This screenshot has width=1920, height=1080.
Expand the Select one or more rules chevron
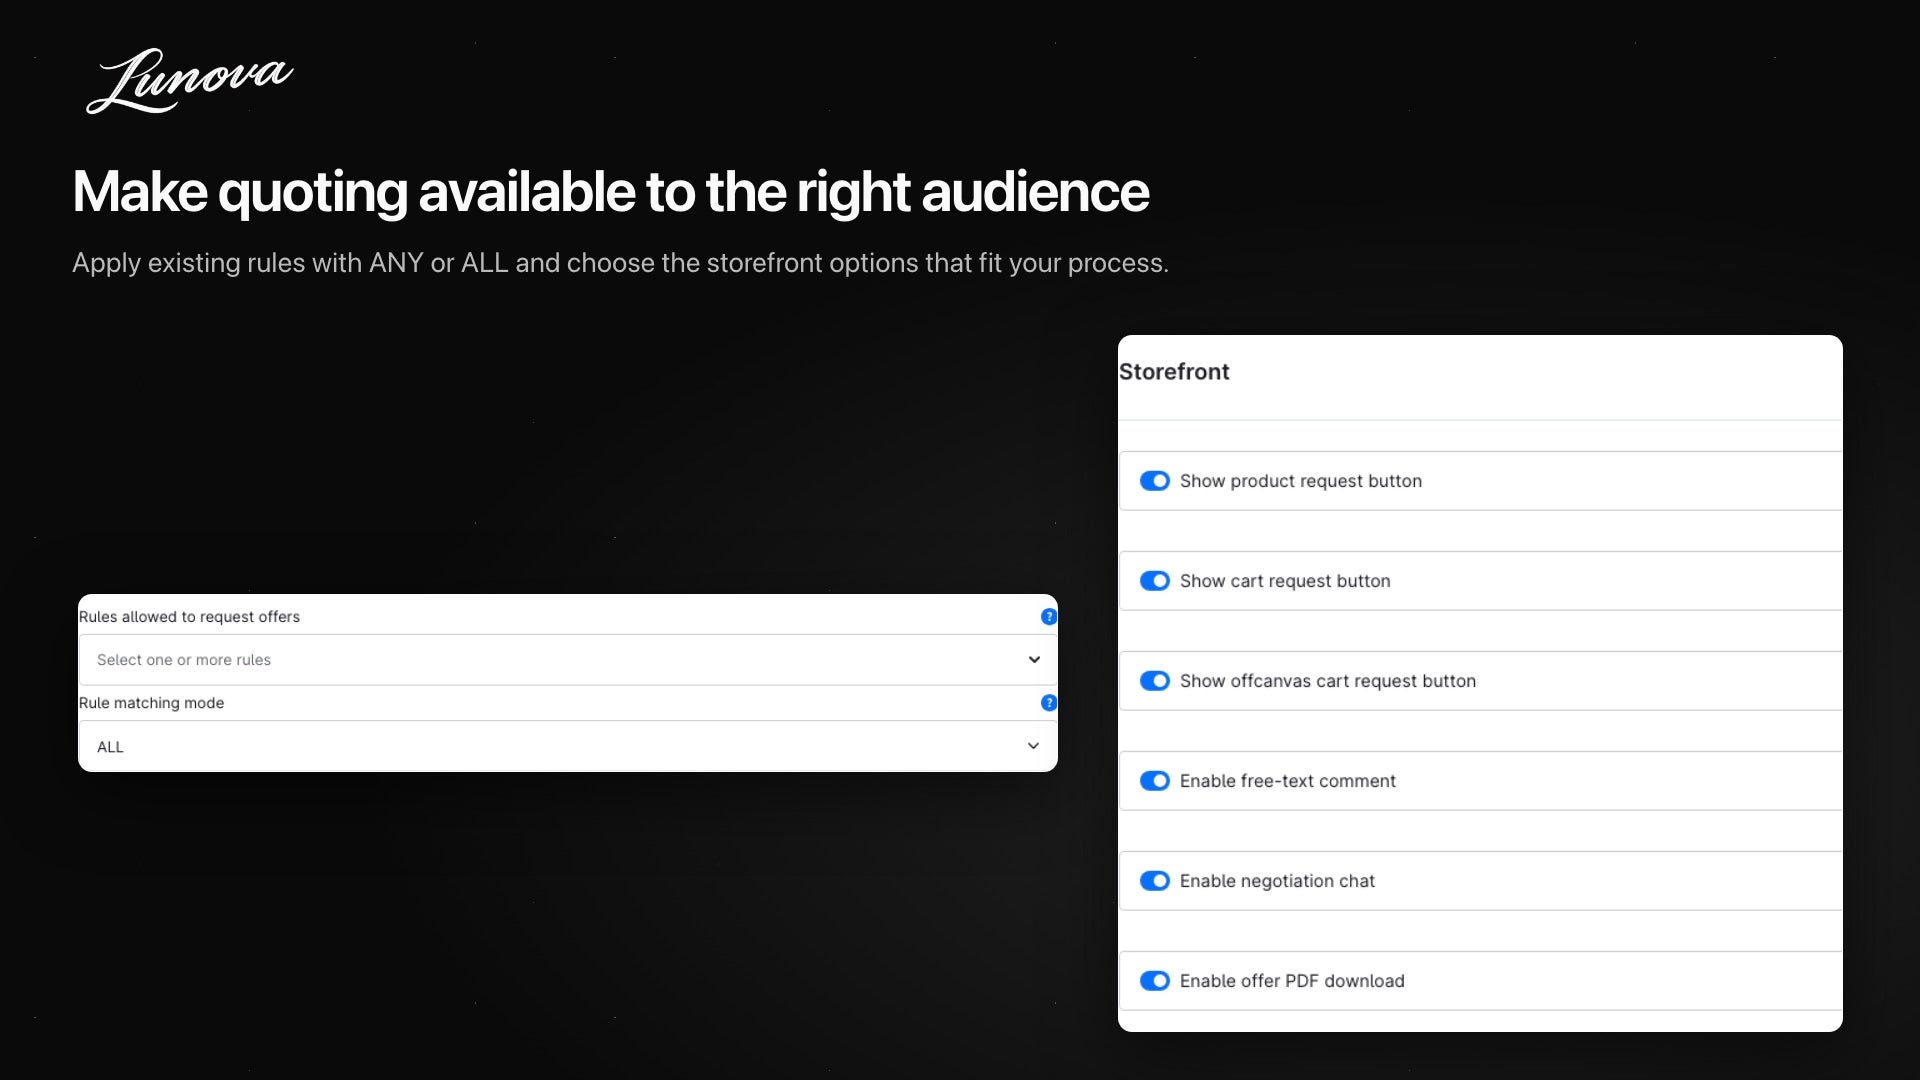point(1034,660)
